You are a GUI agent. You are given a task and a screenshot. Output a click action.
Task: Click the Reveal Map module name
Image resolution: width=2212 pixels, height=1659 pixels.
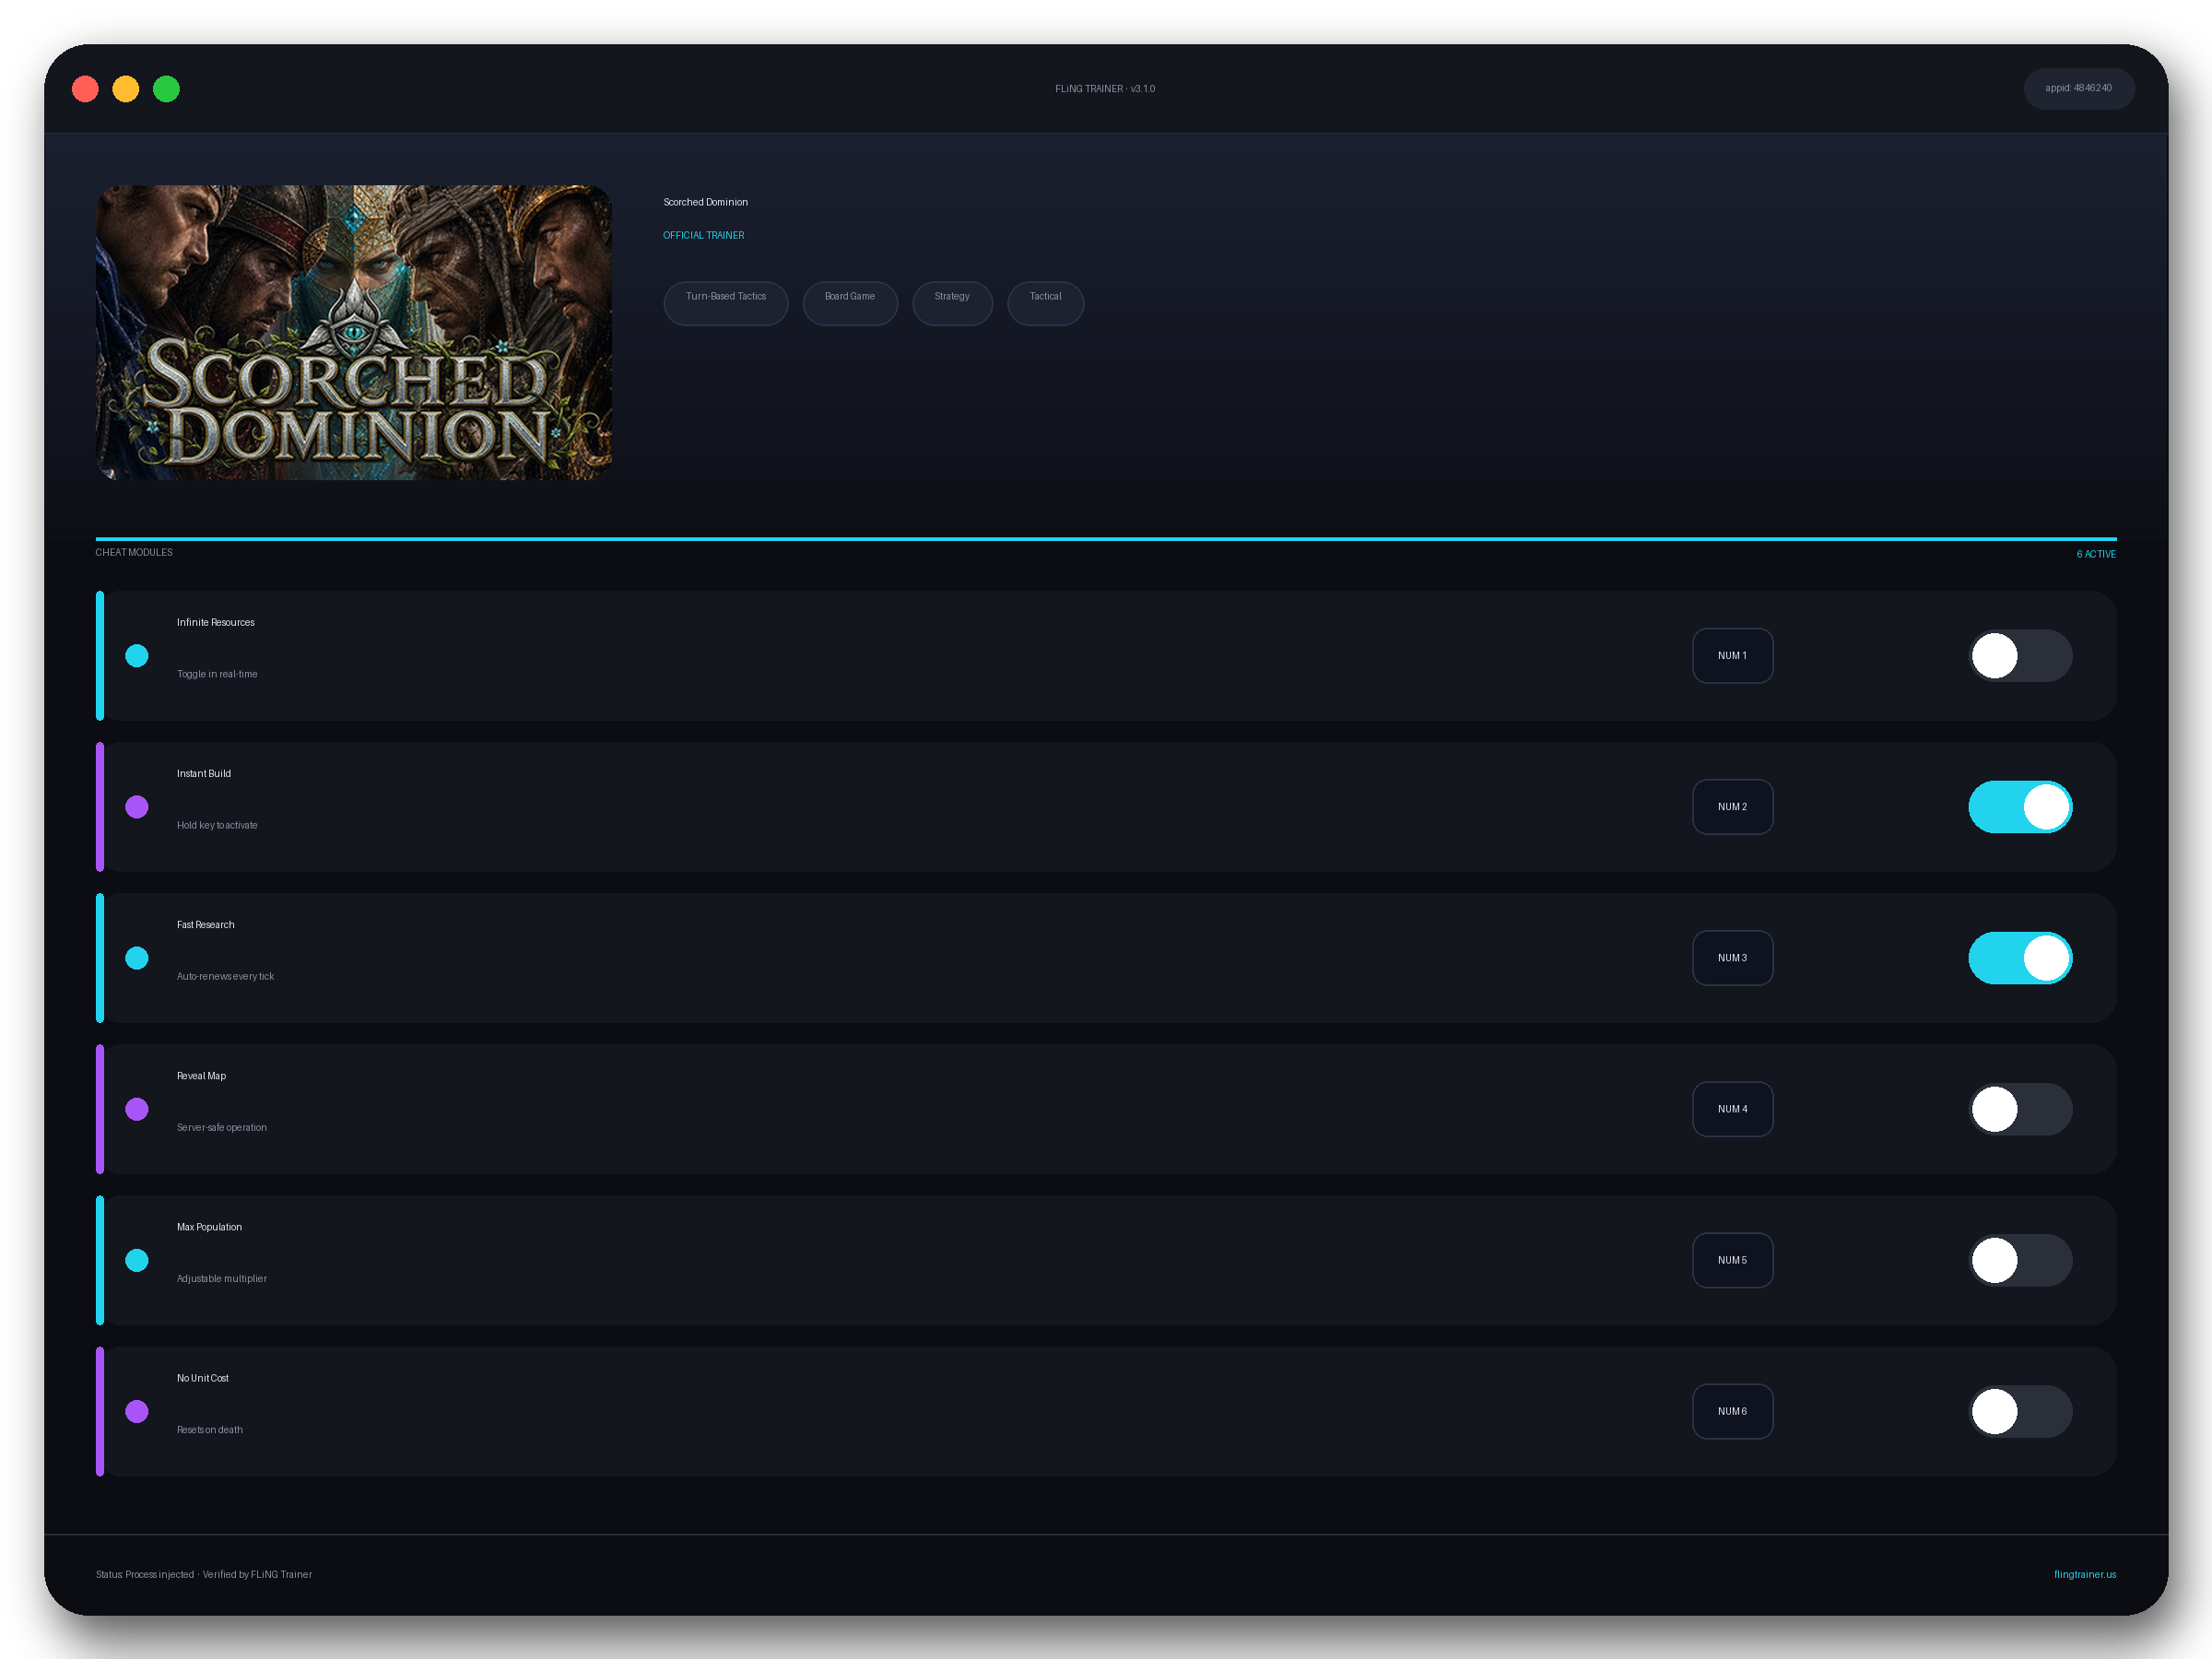point(202,1076)
